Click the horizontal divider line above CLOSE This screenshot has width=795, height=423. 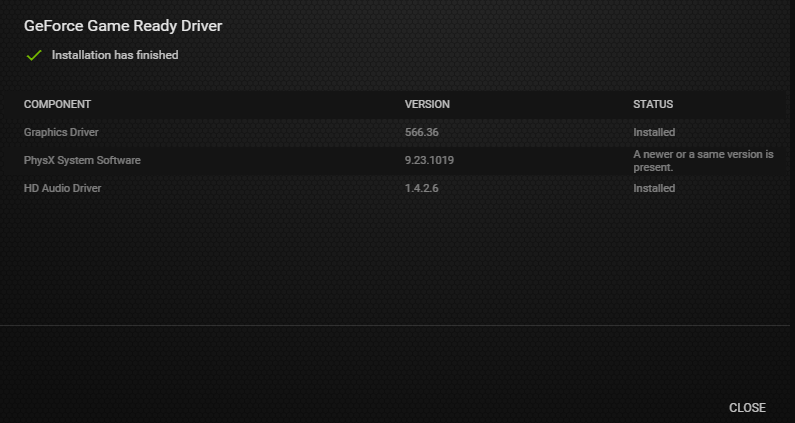pos(397,325)
